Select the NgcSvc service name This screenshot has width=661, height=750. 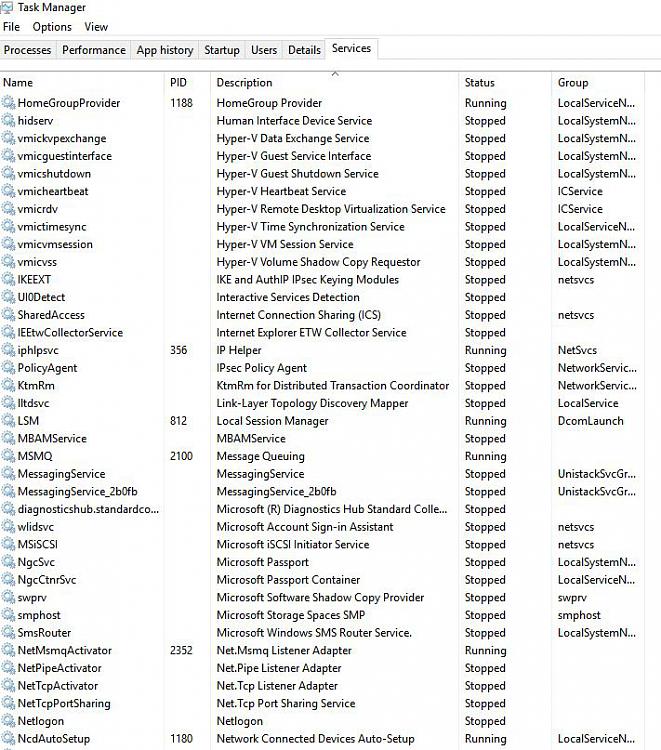(36, 562)
